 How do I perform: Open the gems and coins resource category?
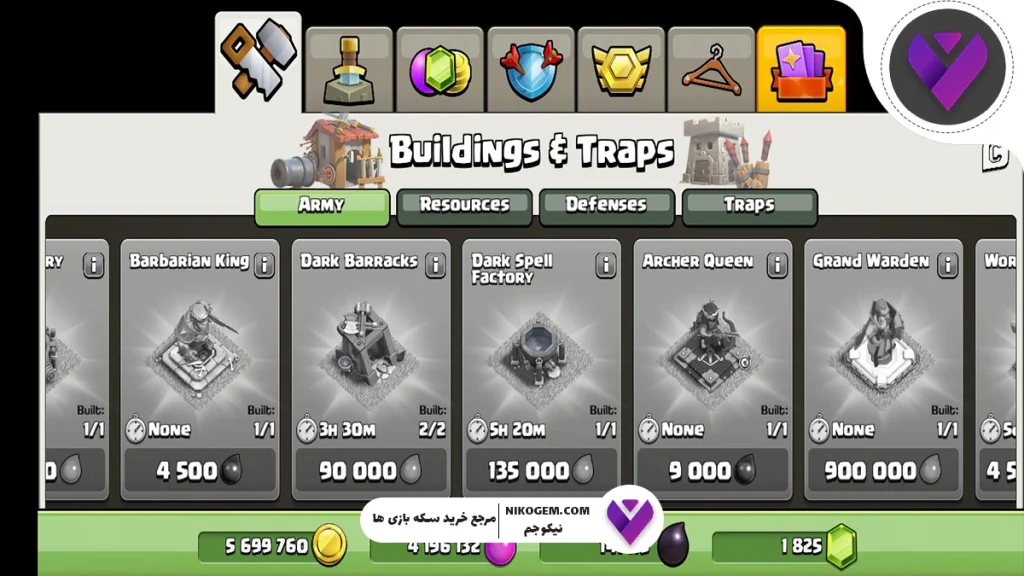click(440, 70)
